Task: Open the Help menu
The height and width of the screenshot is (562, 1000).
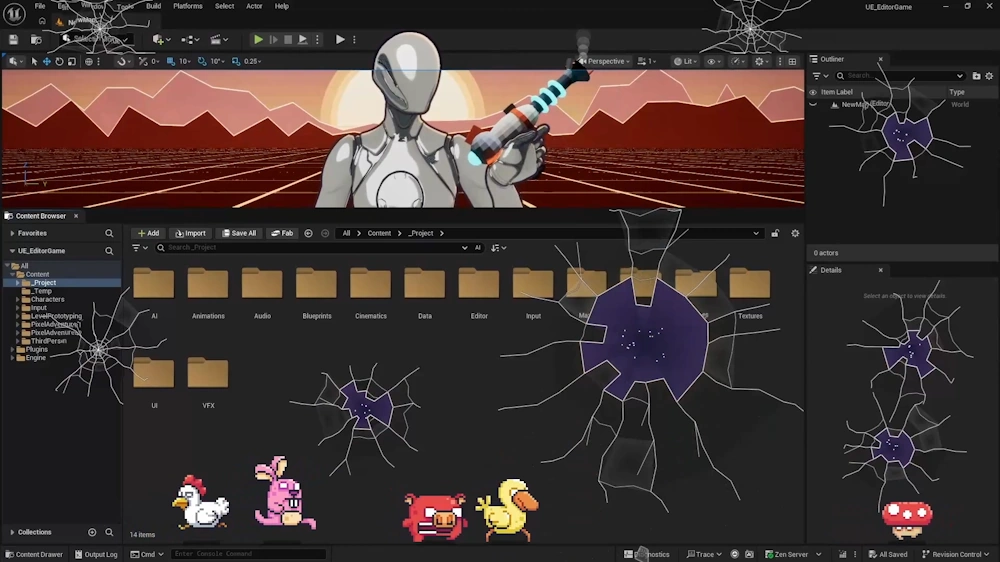Action: [x=281, y=6]
